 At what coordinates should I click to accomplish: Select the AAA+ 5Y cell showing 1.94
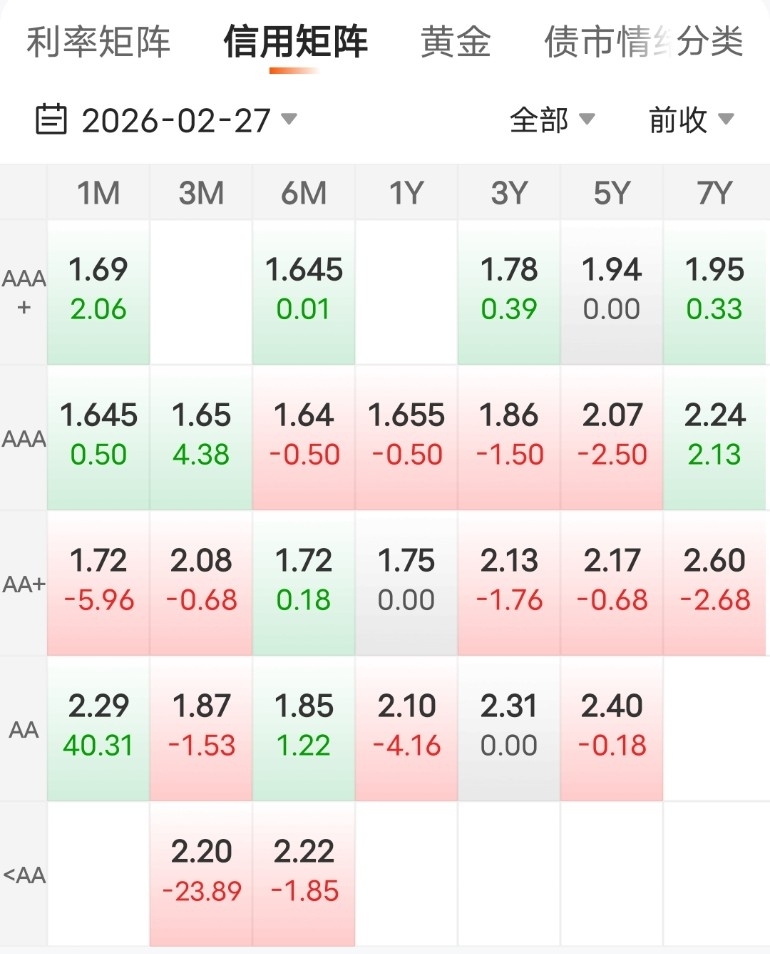(612, 290)
